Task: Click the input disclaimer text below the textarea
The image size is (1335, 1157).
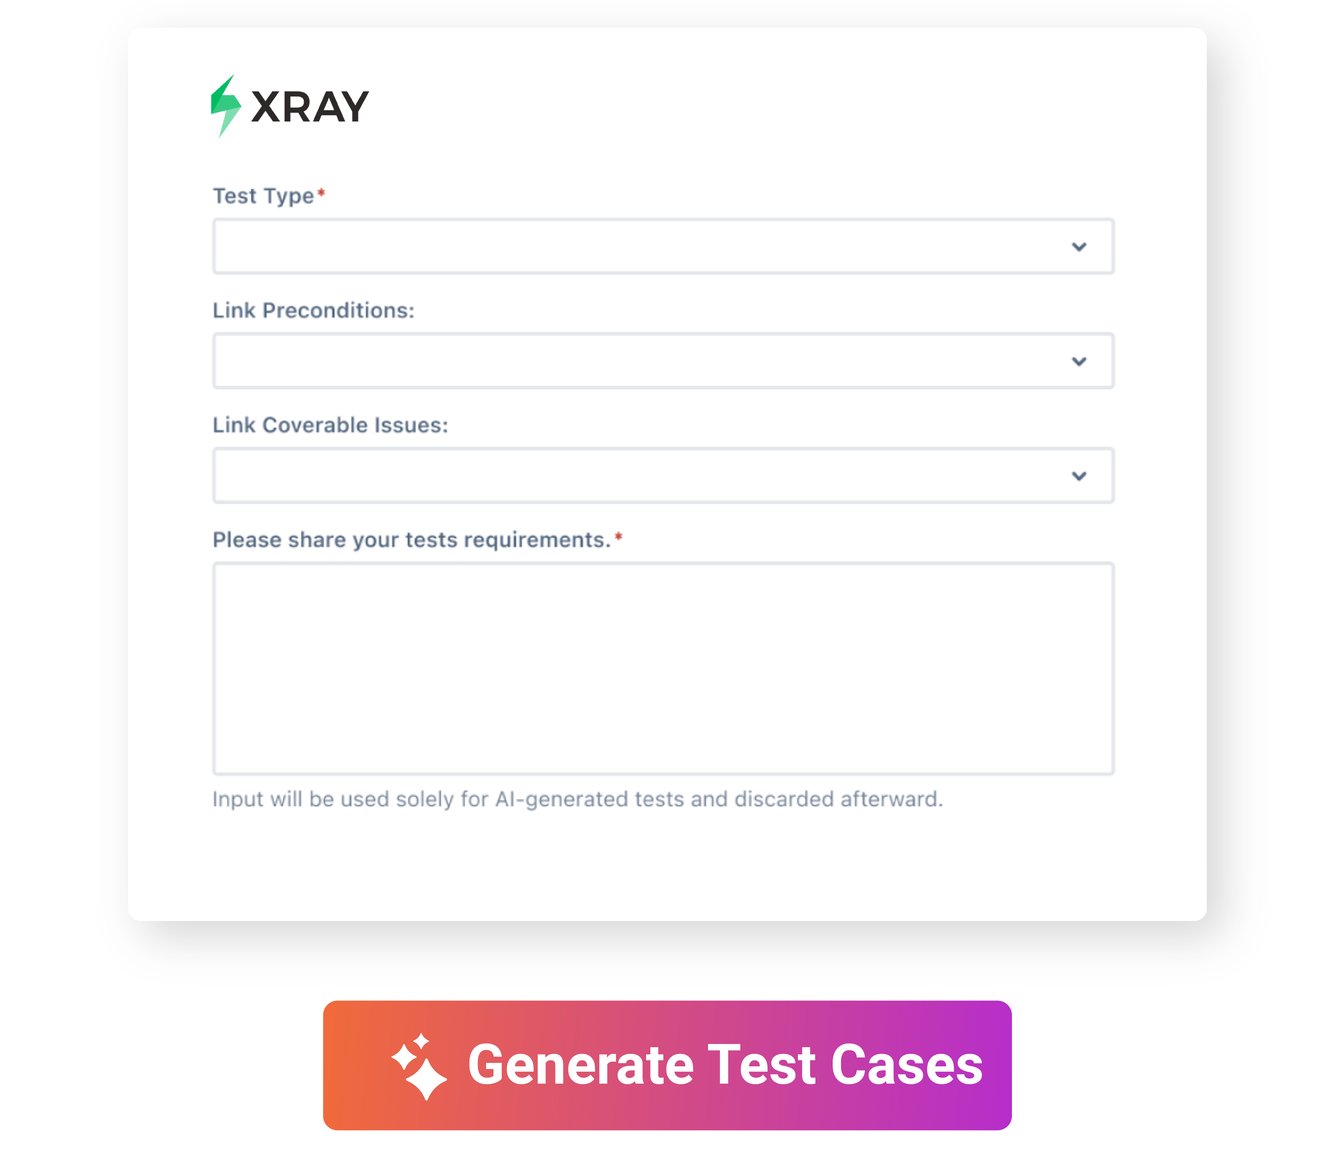Action: coord(578,799)
